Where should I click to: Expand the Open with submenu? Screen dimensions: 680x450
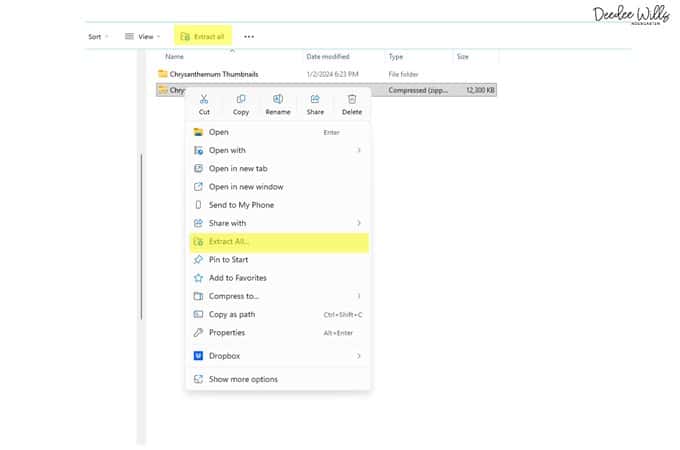(279, 150)
